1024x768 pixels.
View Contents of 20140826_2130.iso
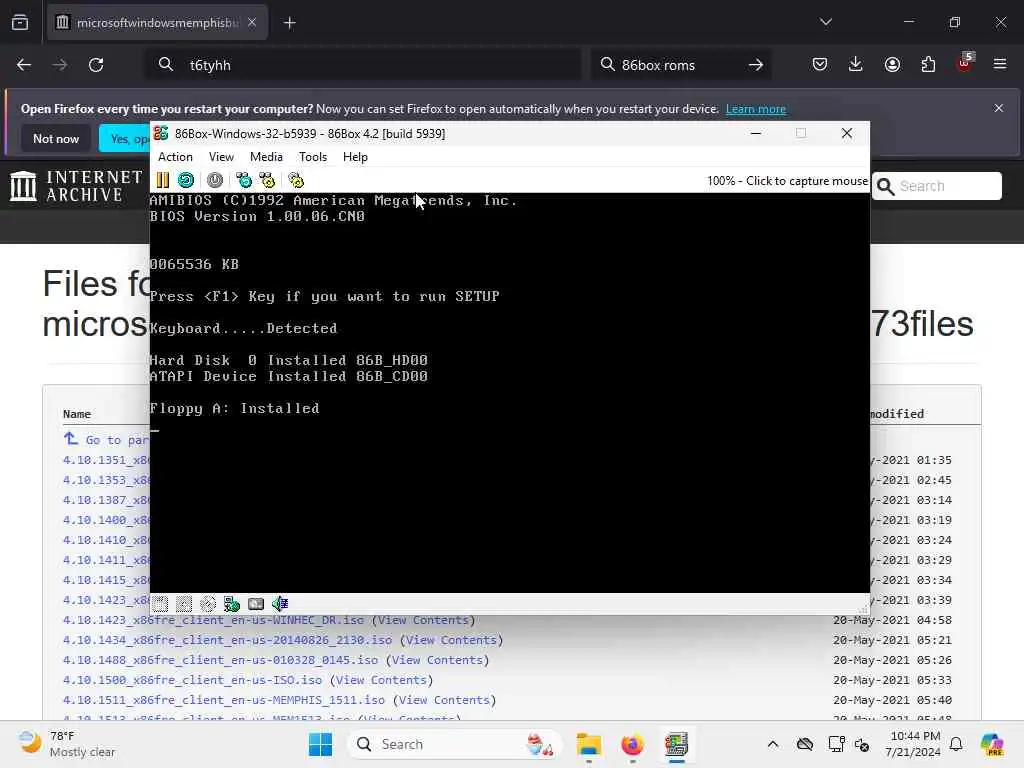pyautogui.click(x=451, y=640)
